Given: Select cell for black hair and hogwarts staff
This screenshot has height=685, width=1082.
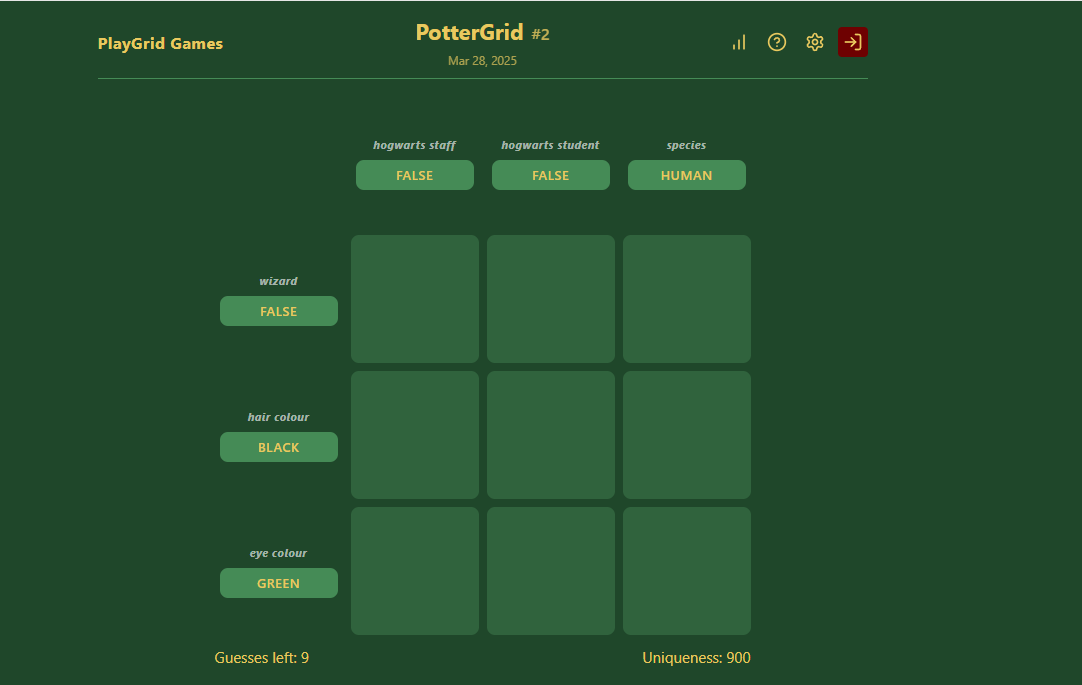Looking at the screenshot, I should (415, 435).
